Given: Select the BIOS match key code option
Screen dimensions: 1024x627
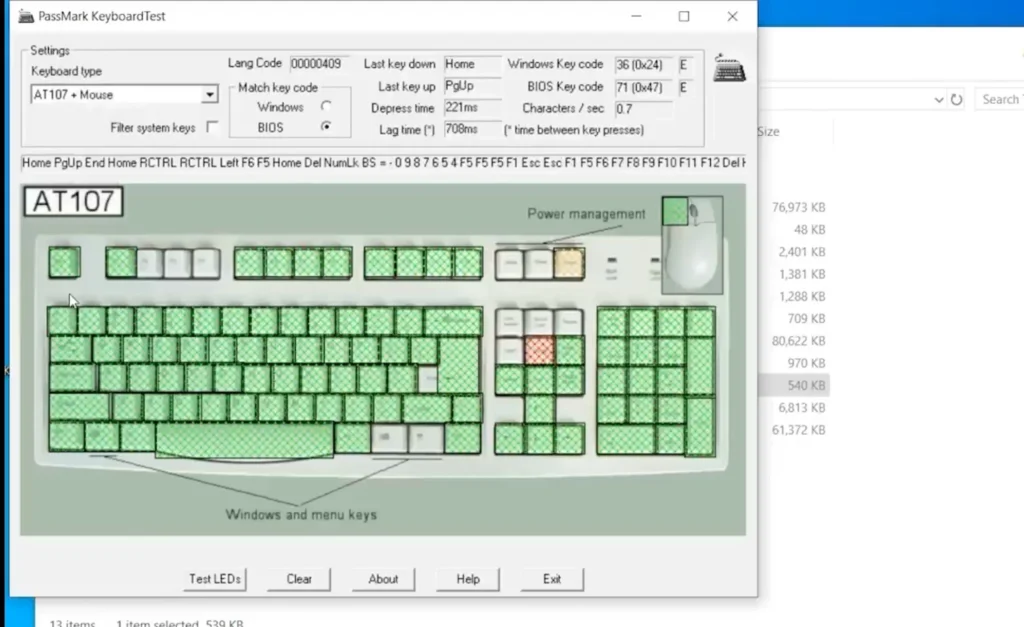Looking at the screenshot, I should tap(325, 127).
